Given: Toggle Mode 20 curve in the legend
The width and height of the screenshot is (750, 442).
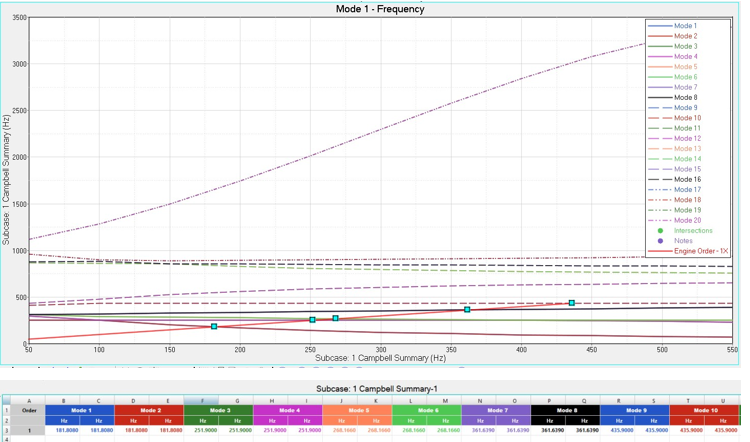Looking at the screenshot, I should [x=686, y=221].
